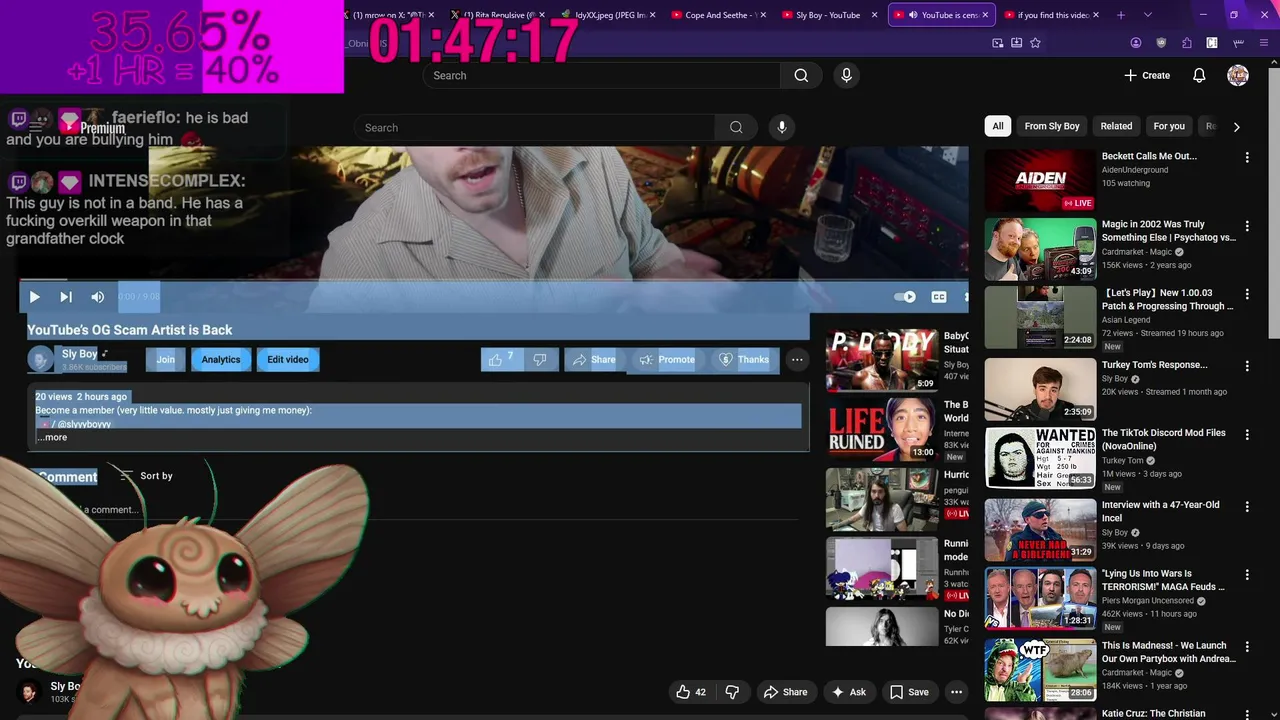Like the inner video with 7 likes

(501, 360)
